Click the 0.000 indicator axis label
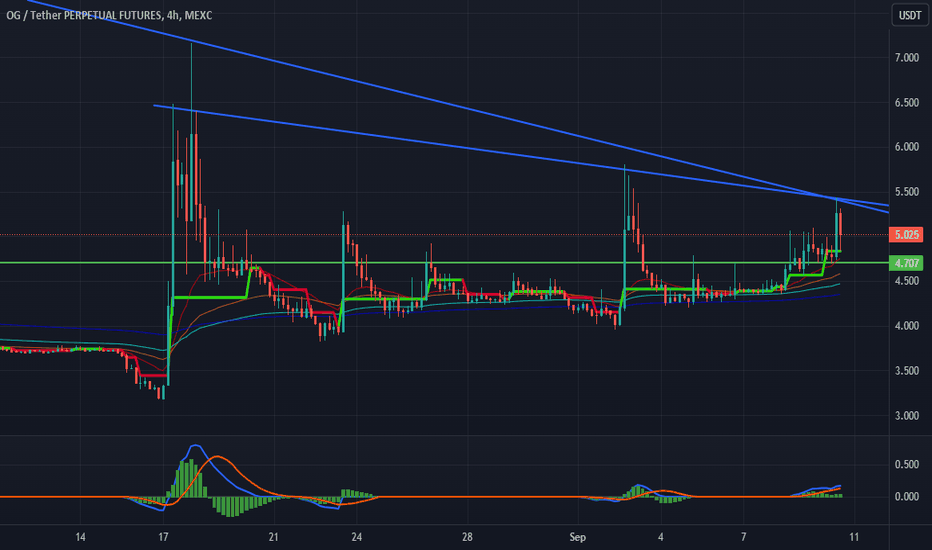This screenshot has width=932, height=550. click(x=906, y=496)
